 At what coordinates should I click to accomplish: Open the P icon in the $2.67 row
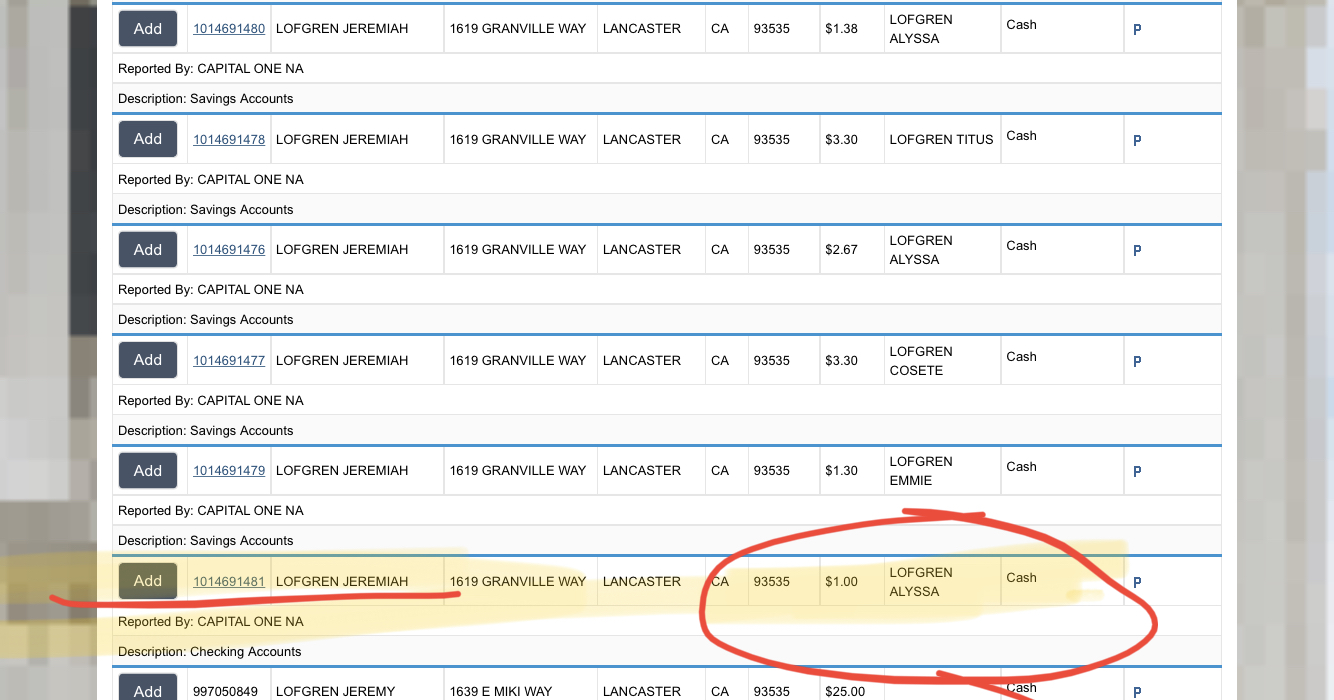point(1137,251)
